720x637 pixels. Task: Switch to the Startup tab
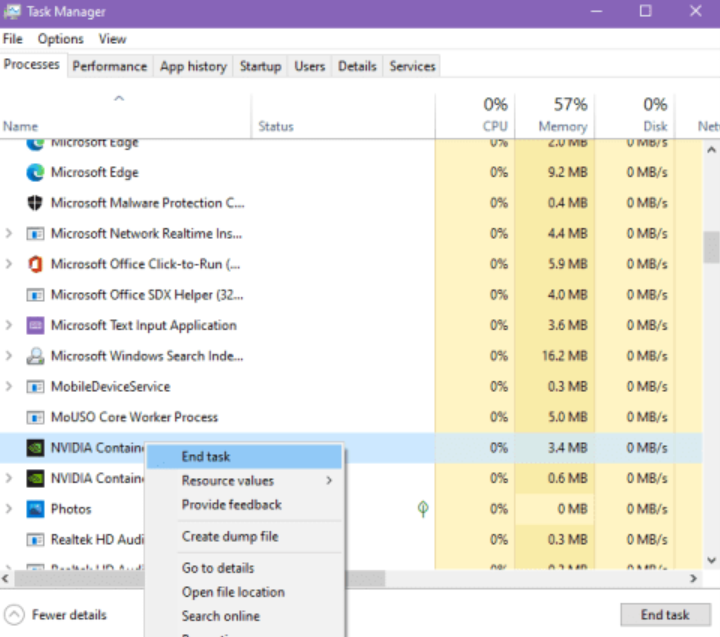260,66
